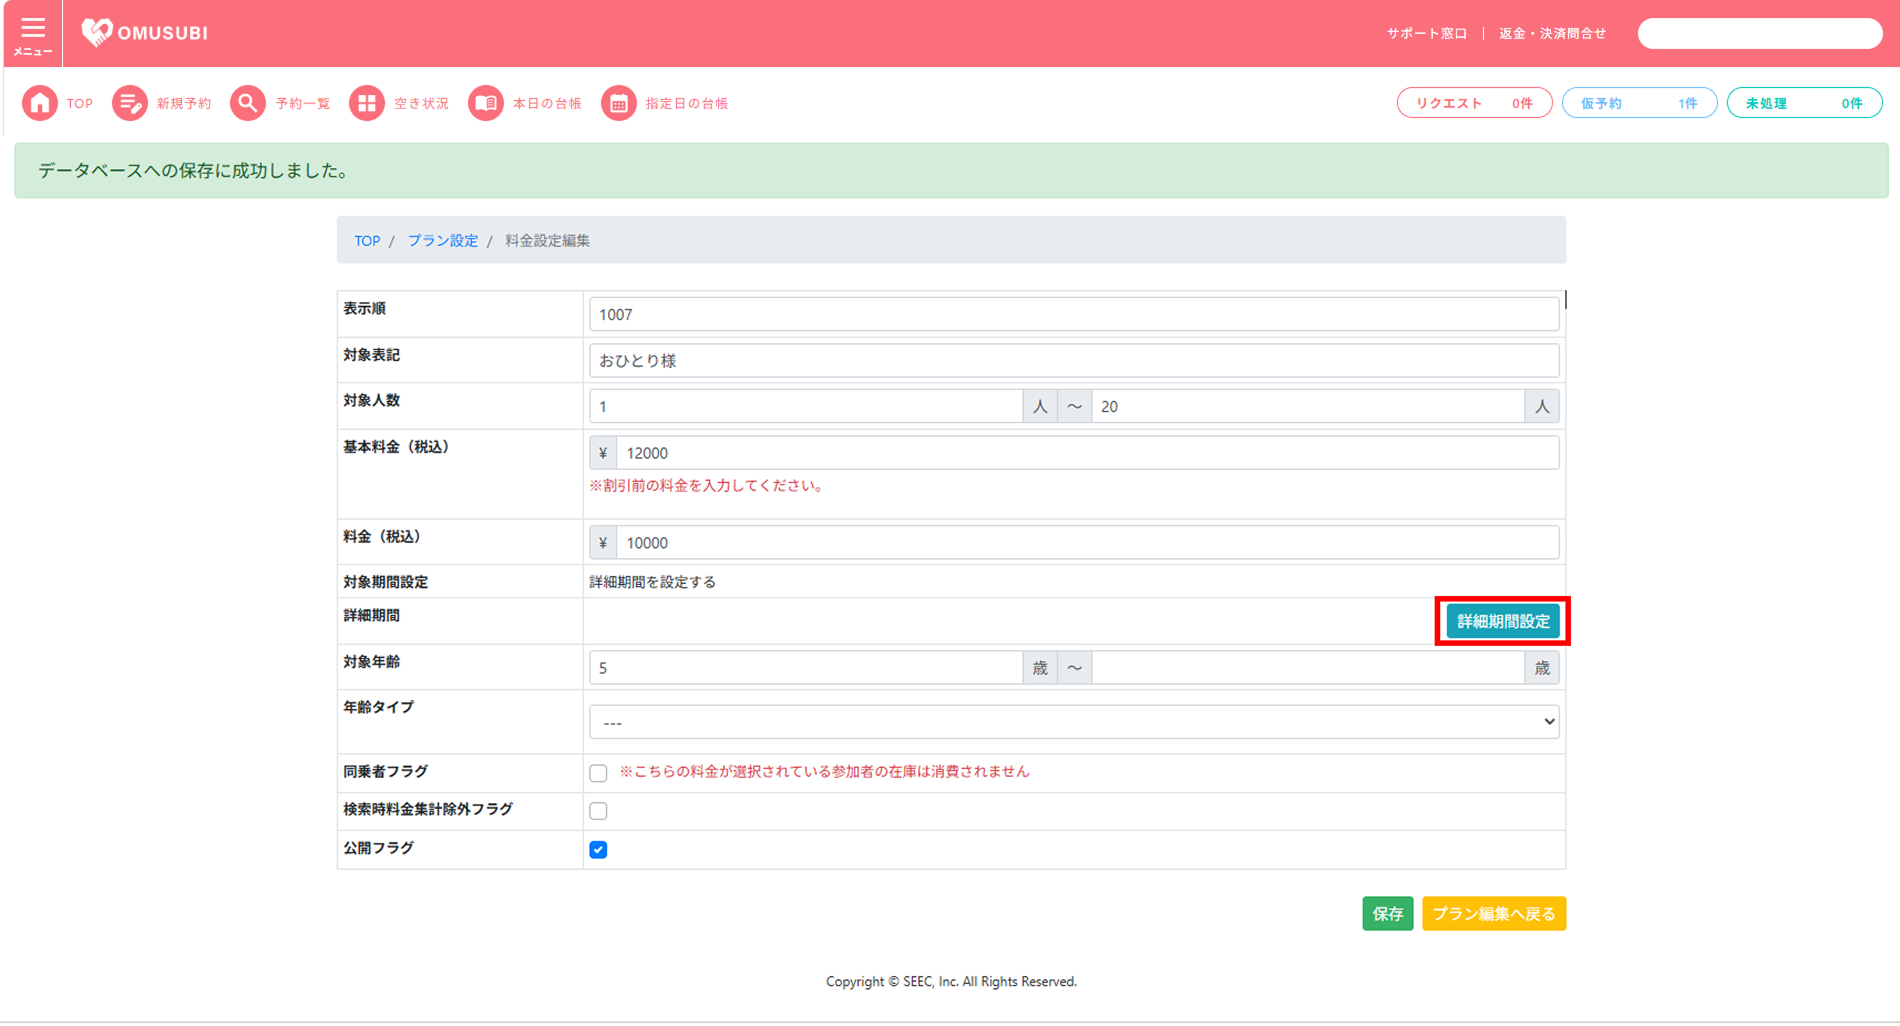Focus 料金（税込） field 10000

(x=1087, y=542)
